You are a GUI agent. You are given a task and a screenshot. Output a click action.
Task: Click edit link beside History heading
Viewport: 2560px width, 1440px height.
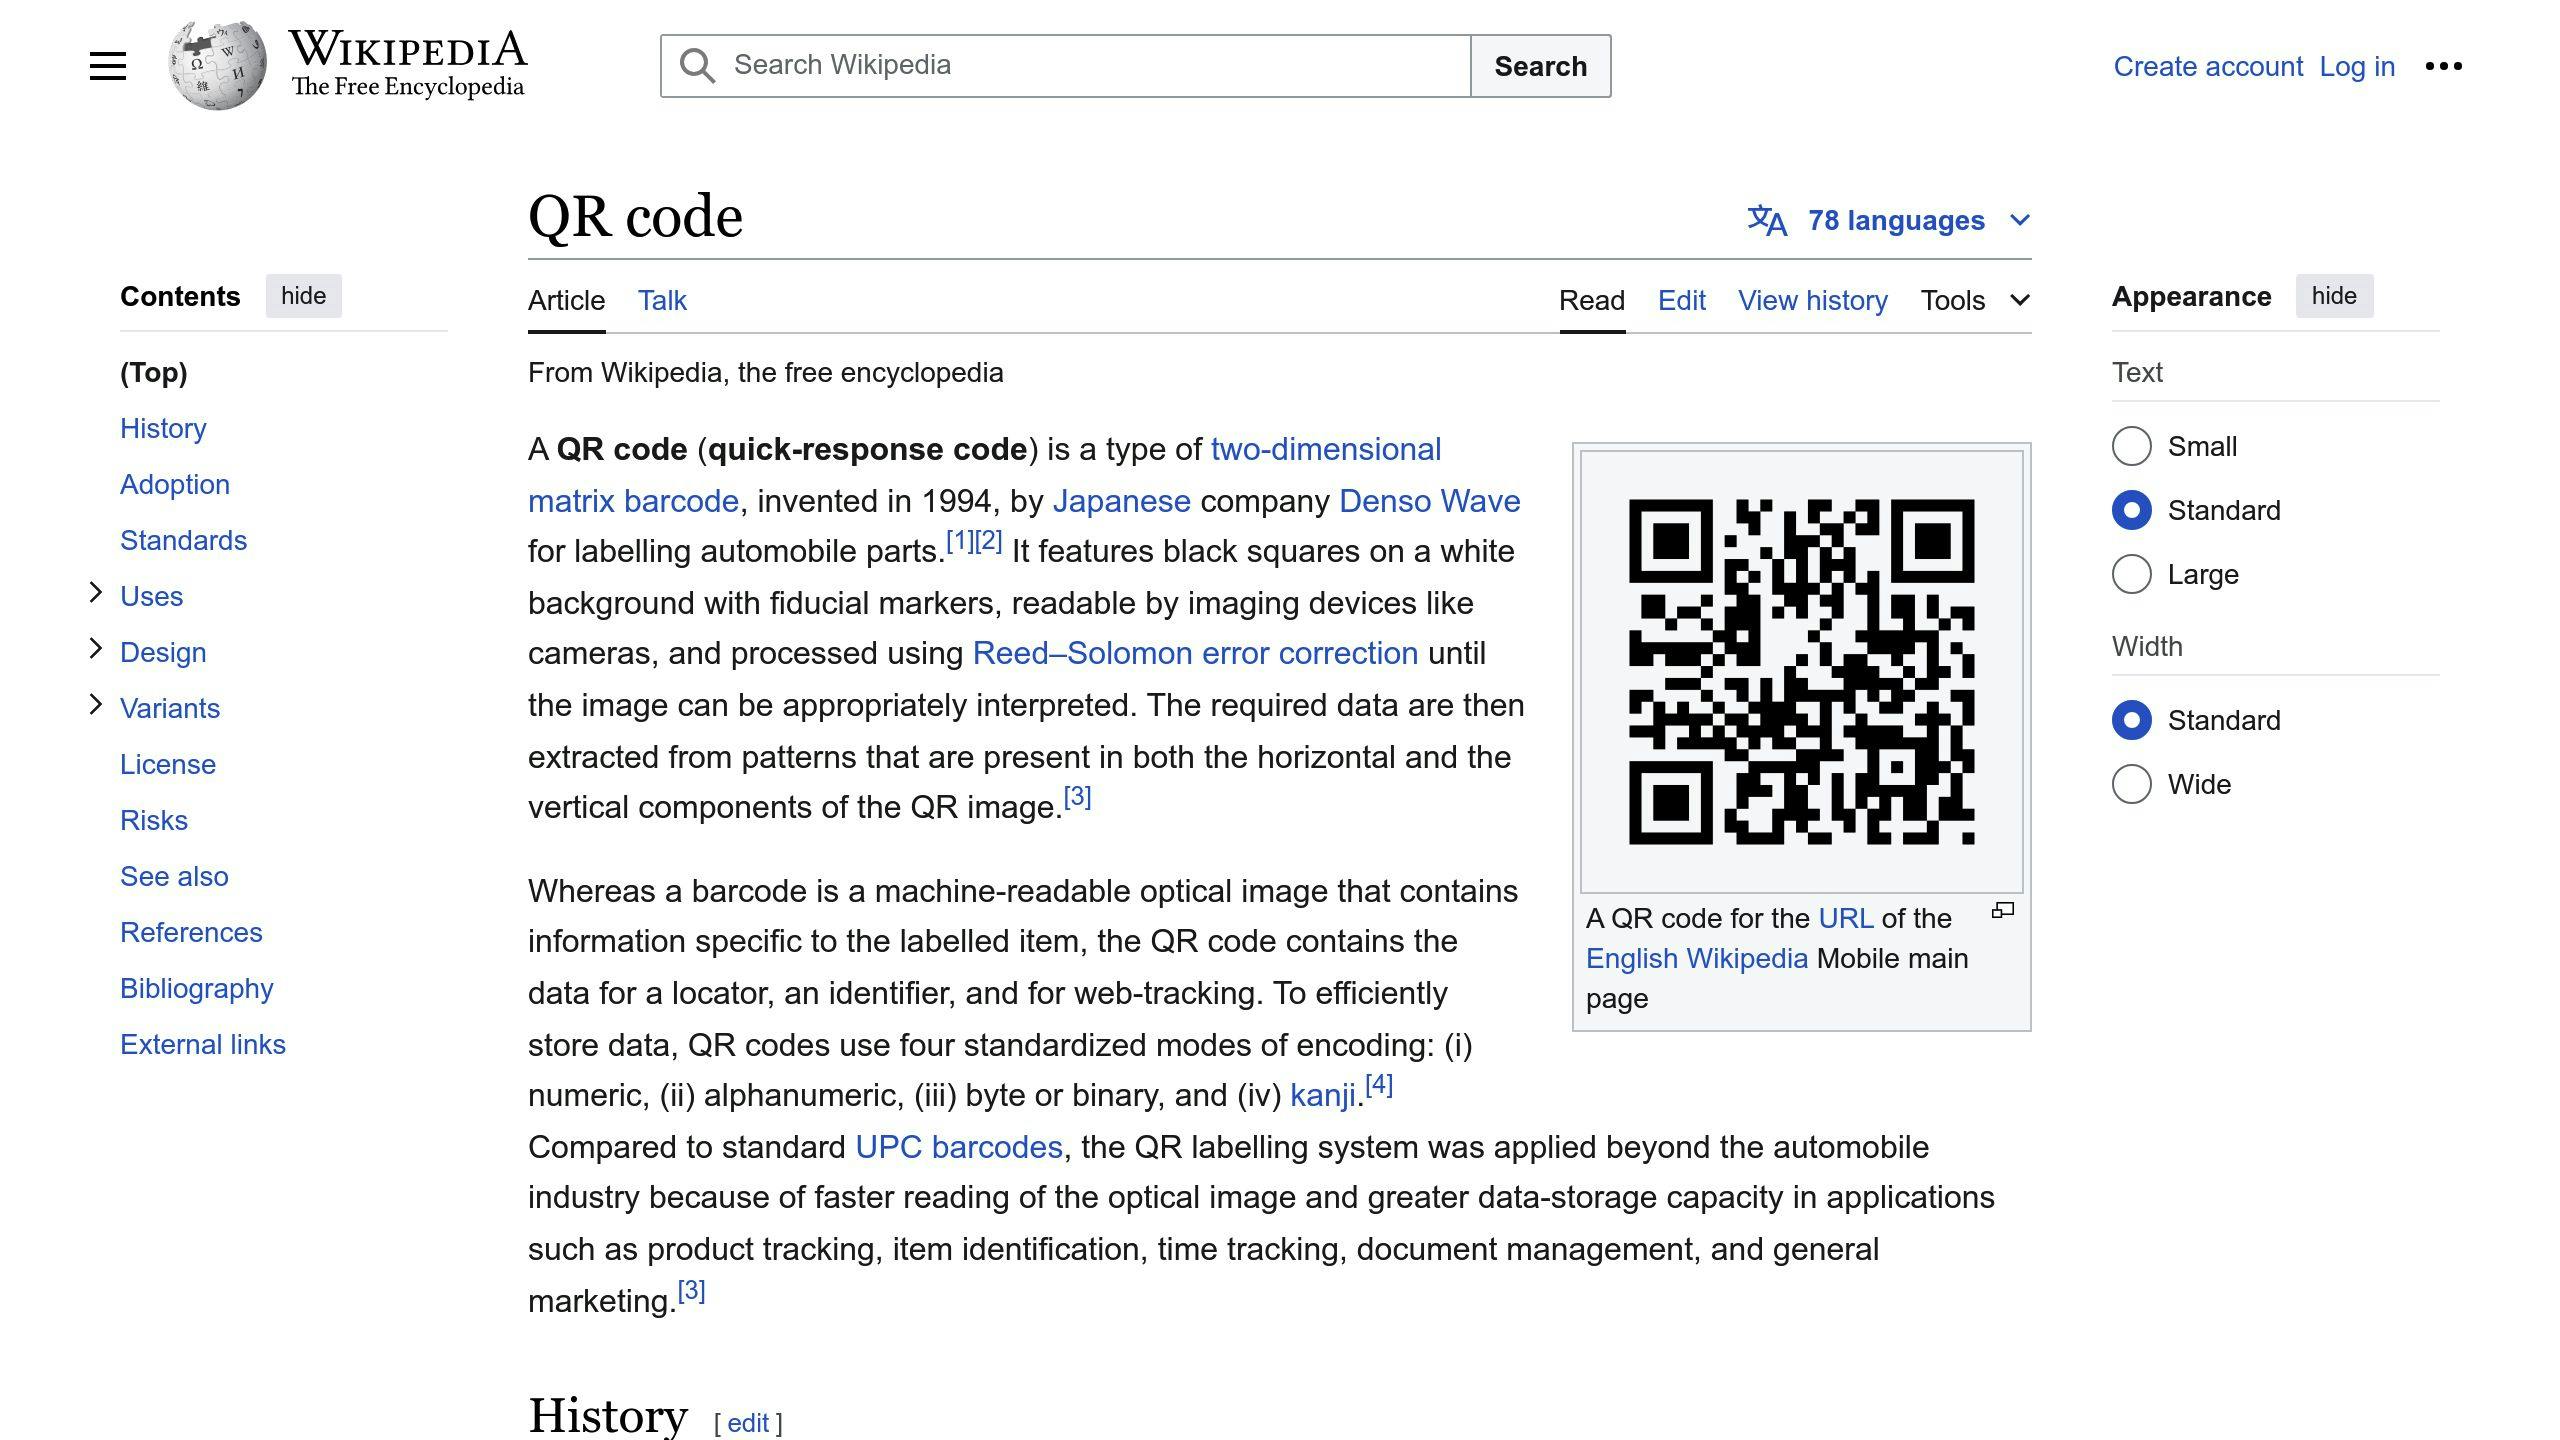(748, 1423)
